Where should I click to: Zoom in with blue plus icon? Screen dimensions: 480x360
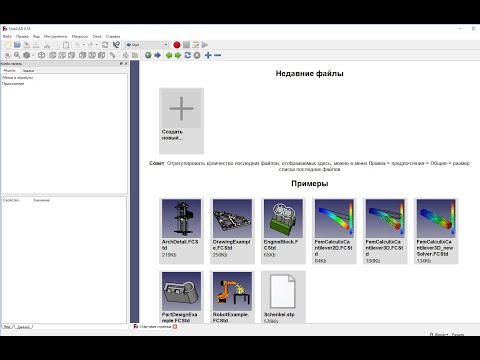tap(208, 55)
